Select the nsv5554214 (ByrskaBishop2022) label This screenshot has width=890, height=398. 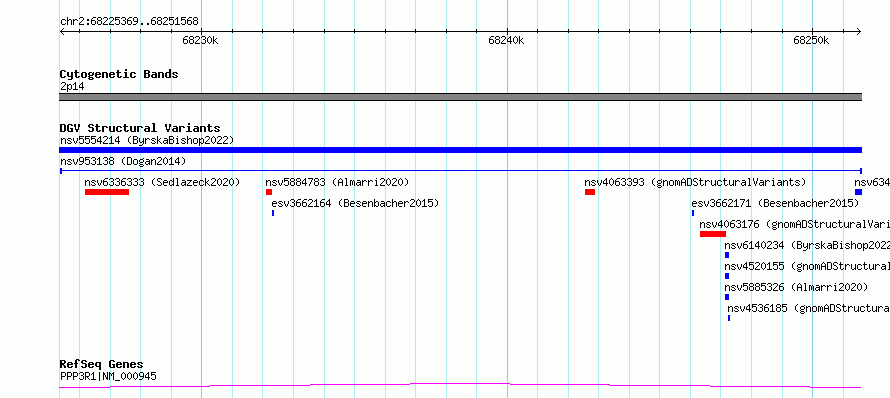tap(147, 140)
